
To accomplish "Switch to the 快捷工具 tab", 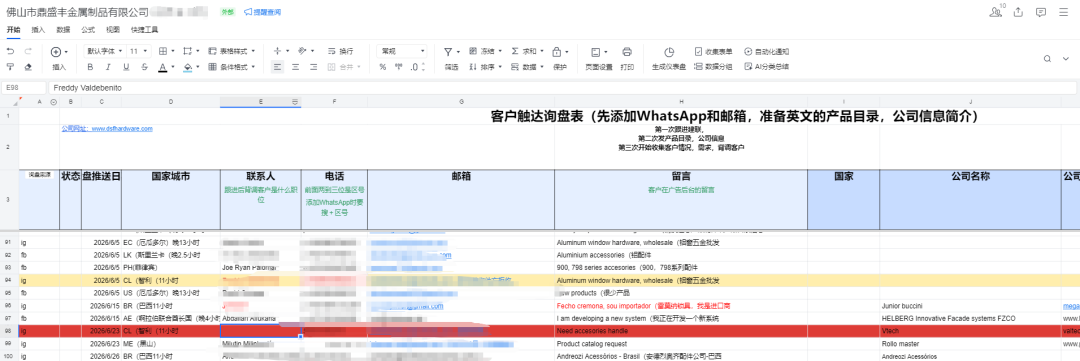I will click(145, 30).
